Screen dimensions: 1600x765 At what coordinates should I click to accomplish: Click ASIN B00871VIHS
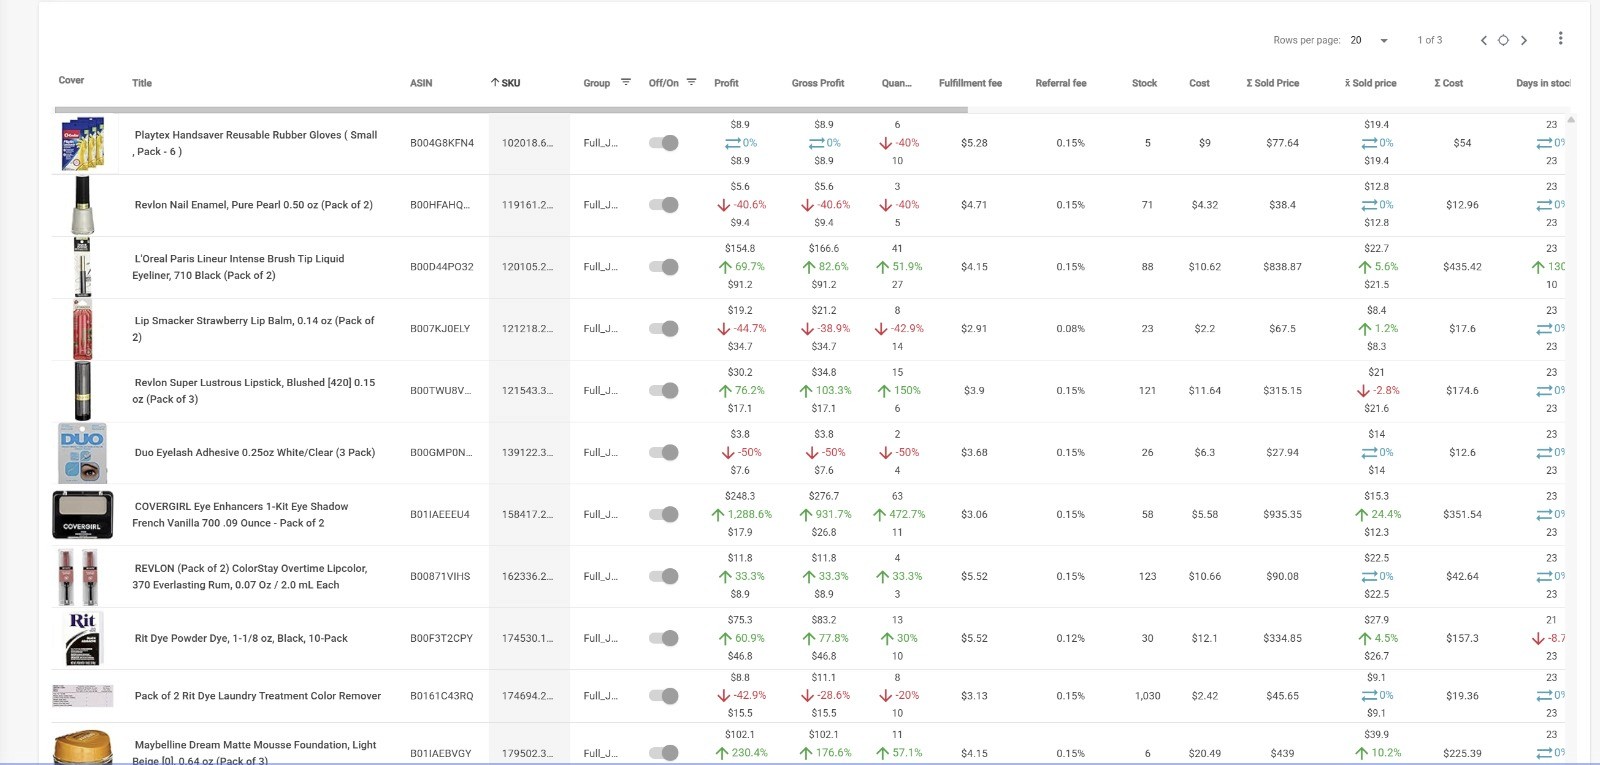pos(440,576)
